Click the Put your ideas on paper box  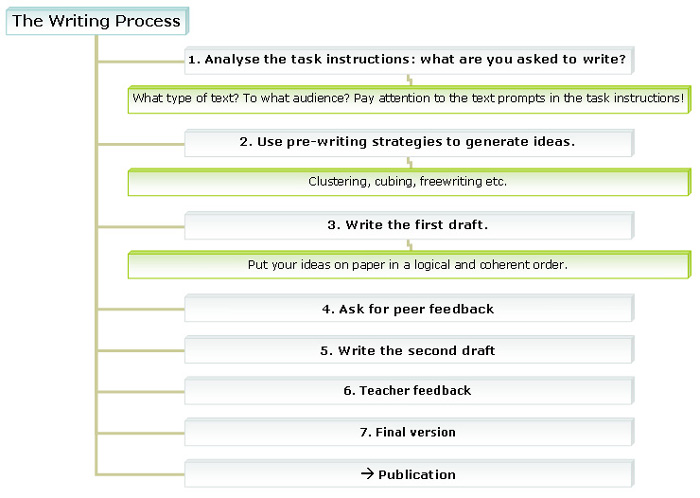(409, 265)
